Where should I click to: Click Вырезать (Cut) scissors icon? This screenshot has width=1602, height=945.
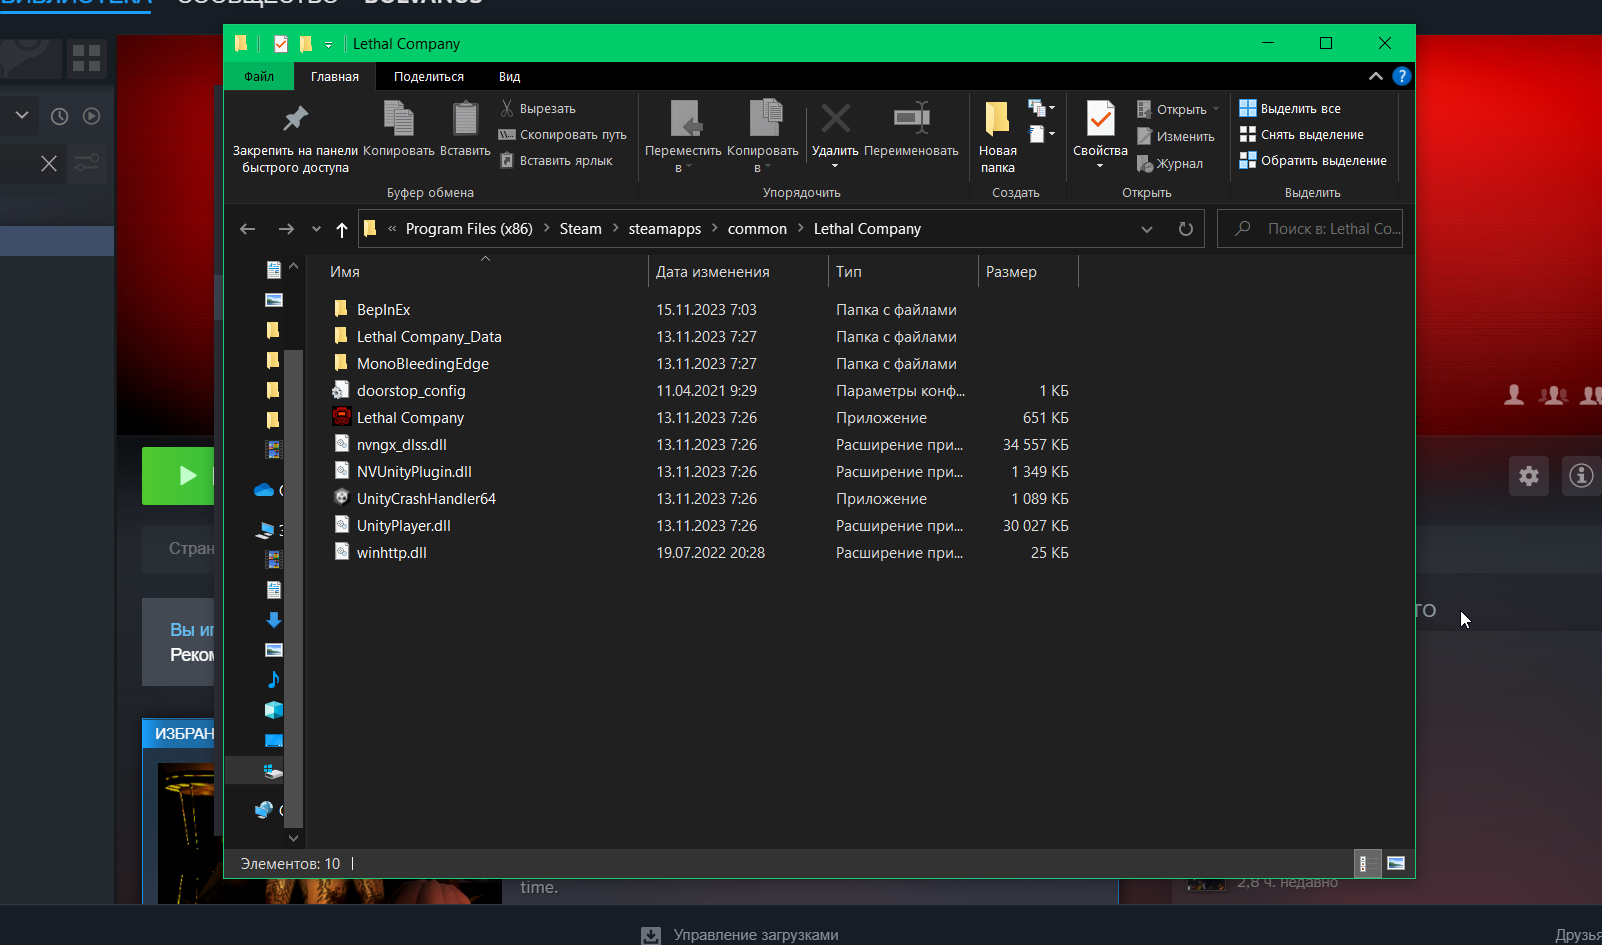(507, 108)
